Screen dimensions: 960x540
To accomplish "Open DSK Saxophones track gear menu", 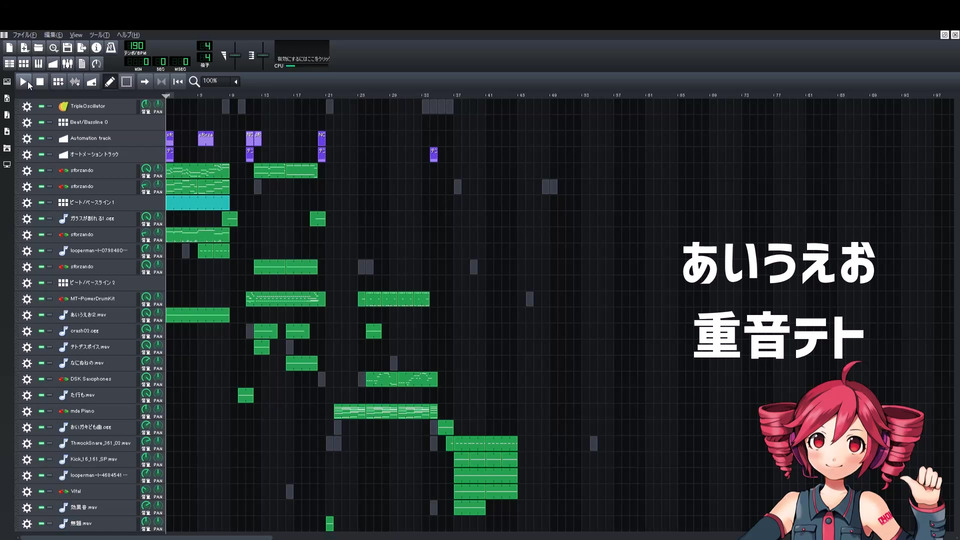I will [27, 379].
